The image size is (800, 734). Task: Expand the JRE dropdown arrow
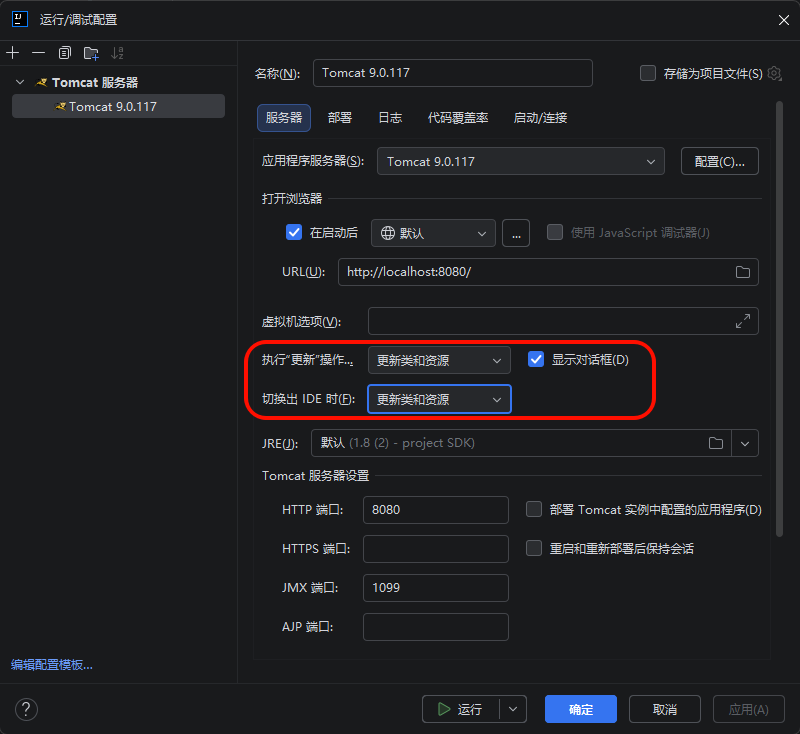click(745, 443)
